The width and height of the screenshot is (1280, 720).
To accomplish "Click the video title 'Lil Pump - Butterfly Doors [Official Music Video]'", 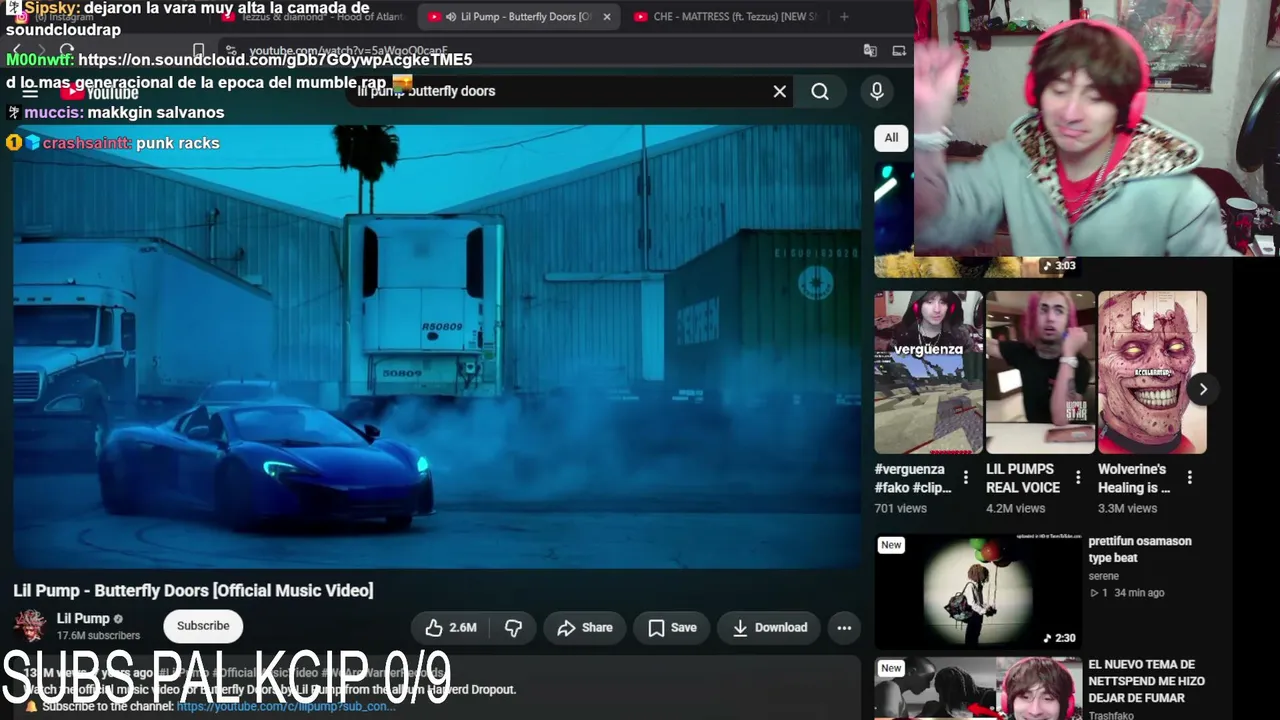I will [193, 590].
